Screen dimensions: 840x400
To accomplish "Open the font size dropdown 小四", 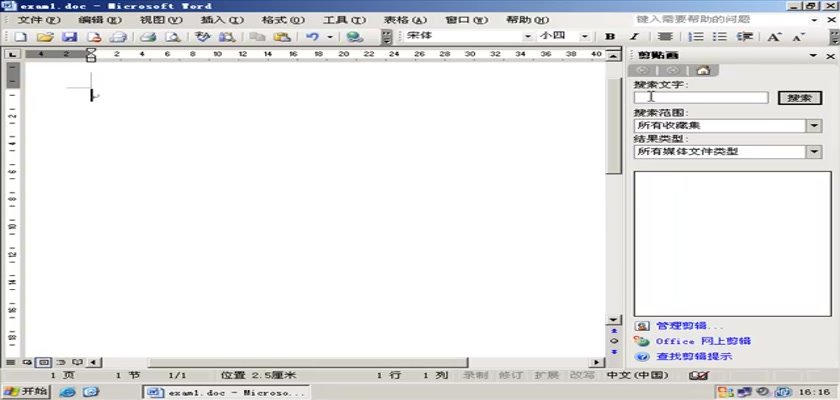I will [584, 36].
